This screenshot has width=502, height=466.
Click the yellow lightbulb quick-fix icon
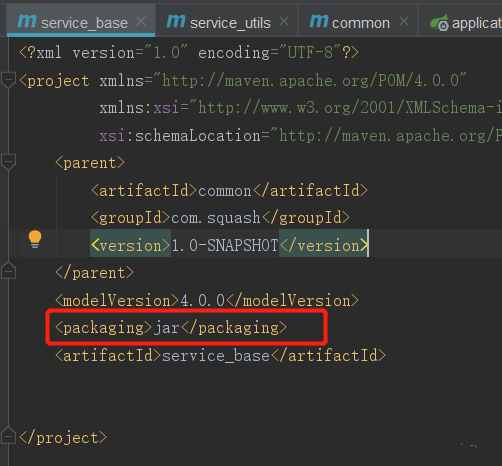[35, 239]
